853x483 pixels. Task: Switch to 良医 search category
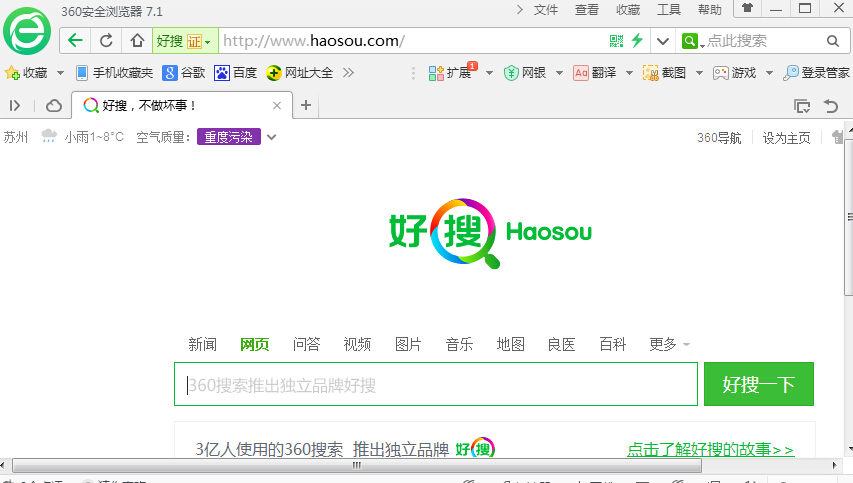pos(561,344)
